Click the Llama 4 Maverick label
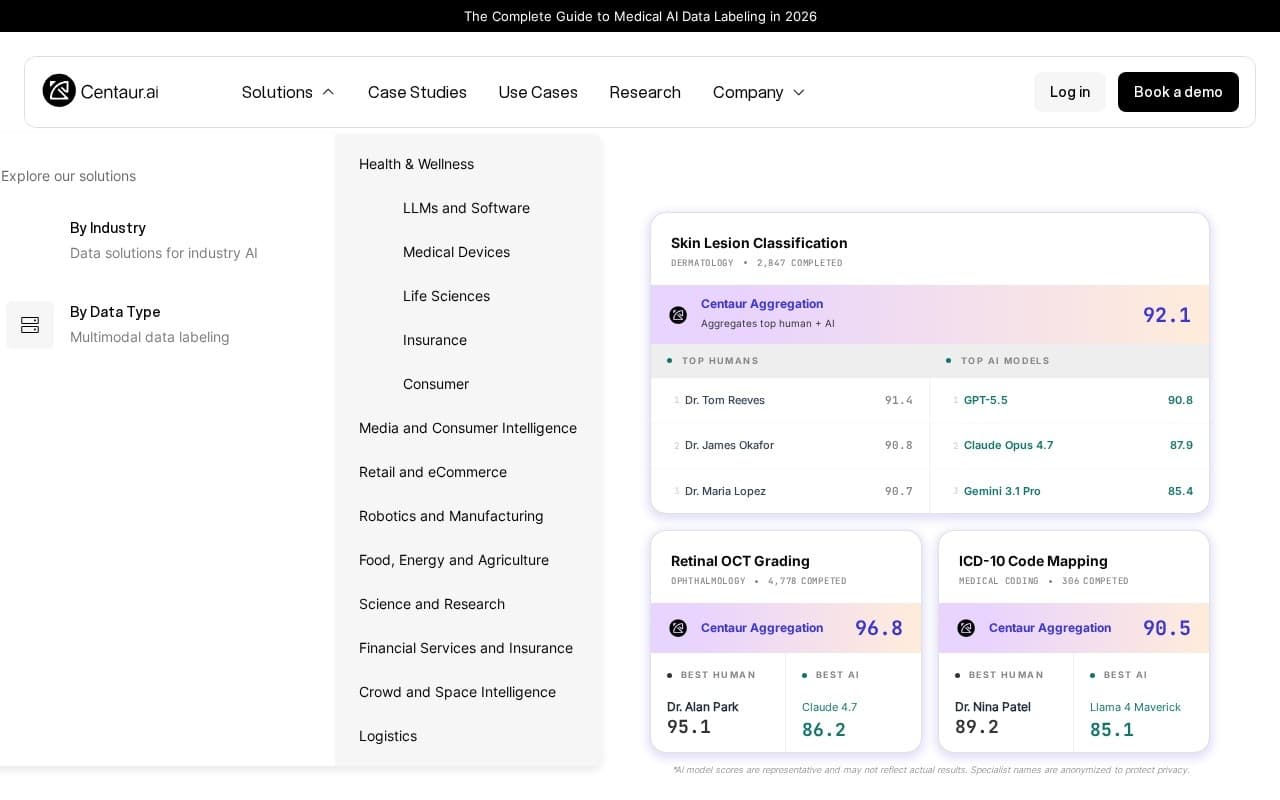This screenshot has width=1280, height=800. 1135,707
